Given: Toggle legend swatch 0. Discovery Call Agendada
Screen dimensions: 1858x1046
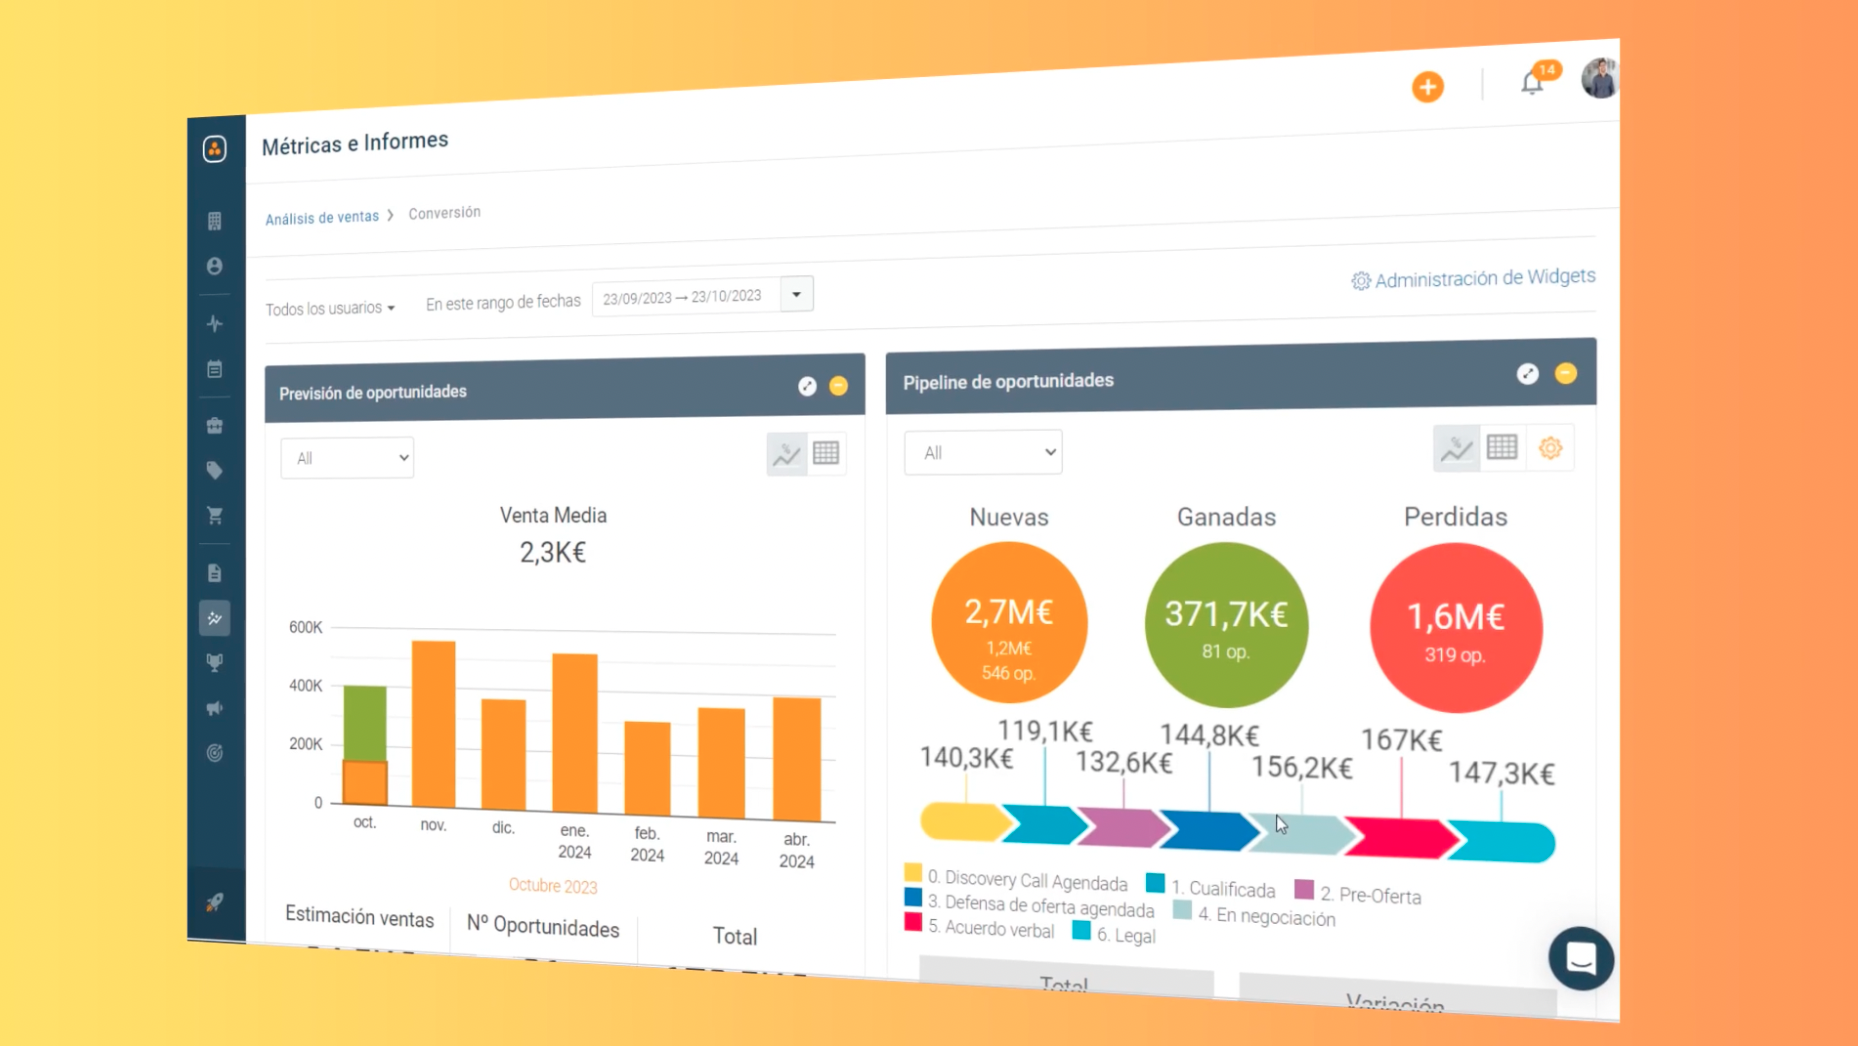Looking at the screenshot, I should click(x=913, y=873).
